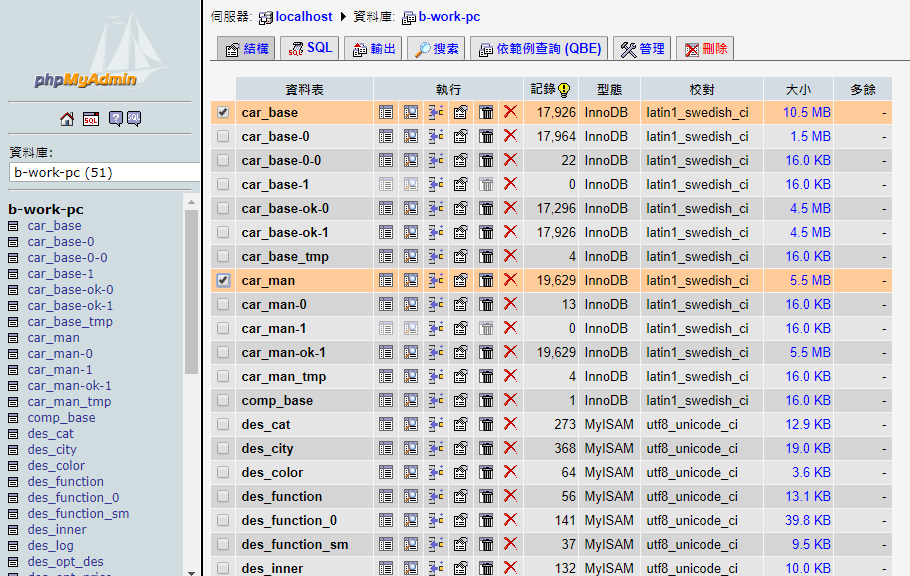Click the red X drop icon for des_city
This screenshot has width=910, height=576.
(510, 448)
